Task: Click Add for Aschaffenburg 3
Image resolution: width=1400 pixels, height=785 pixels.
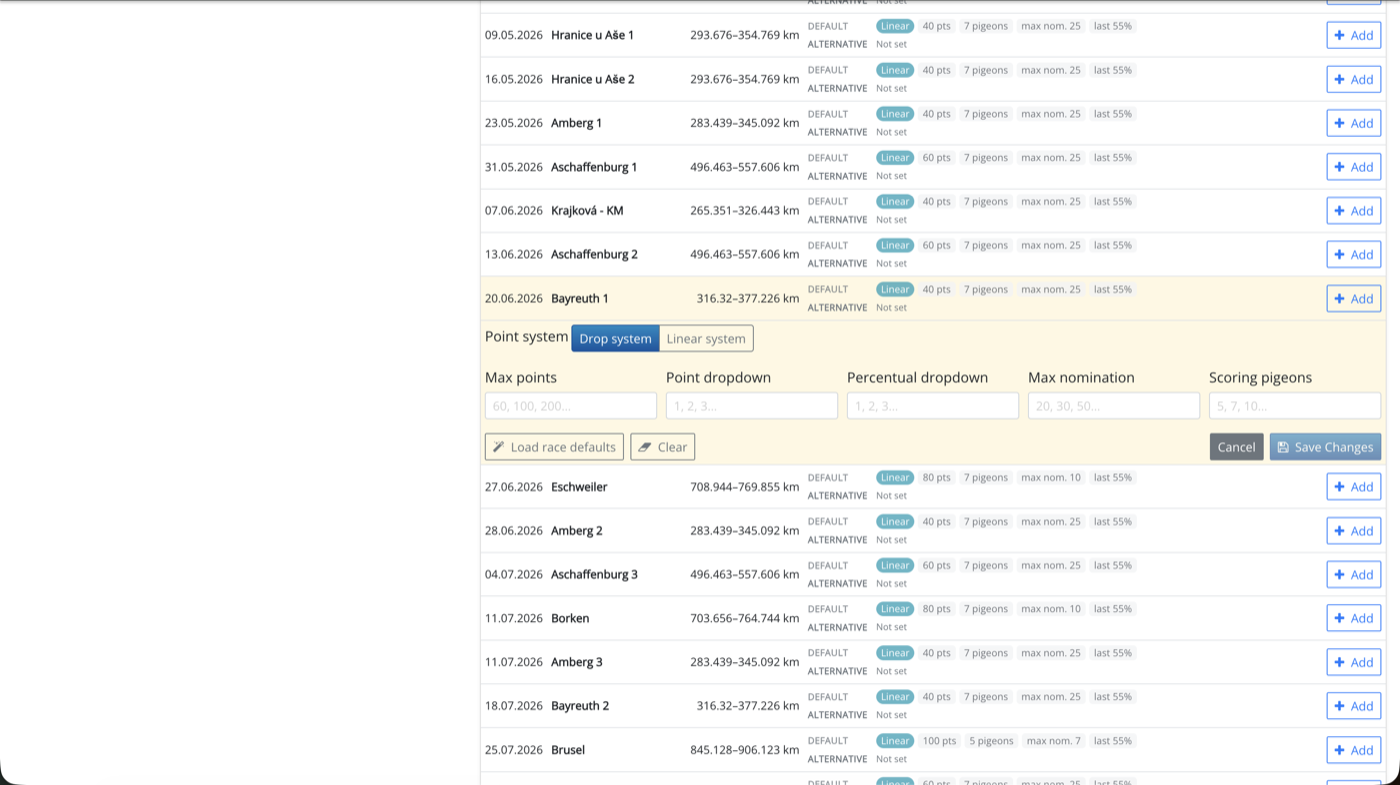Action: coord(1353,575)
